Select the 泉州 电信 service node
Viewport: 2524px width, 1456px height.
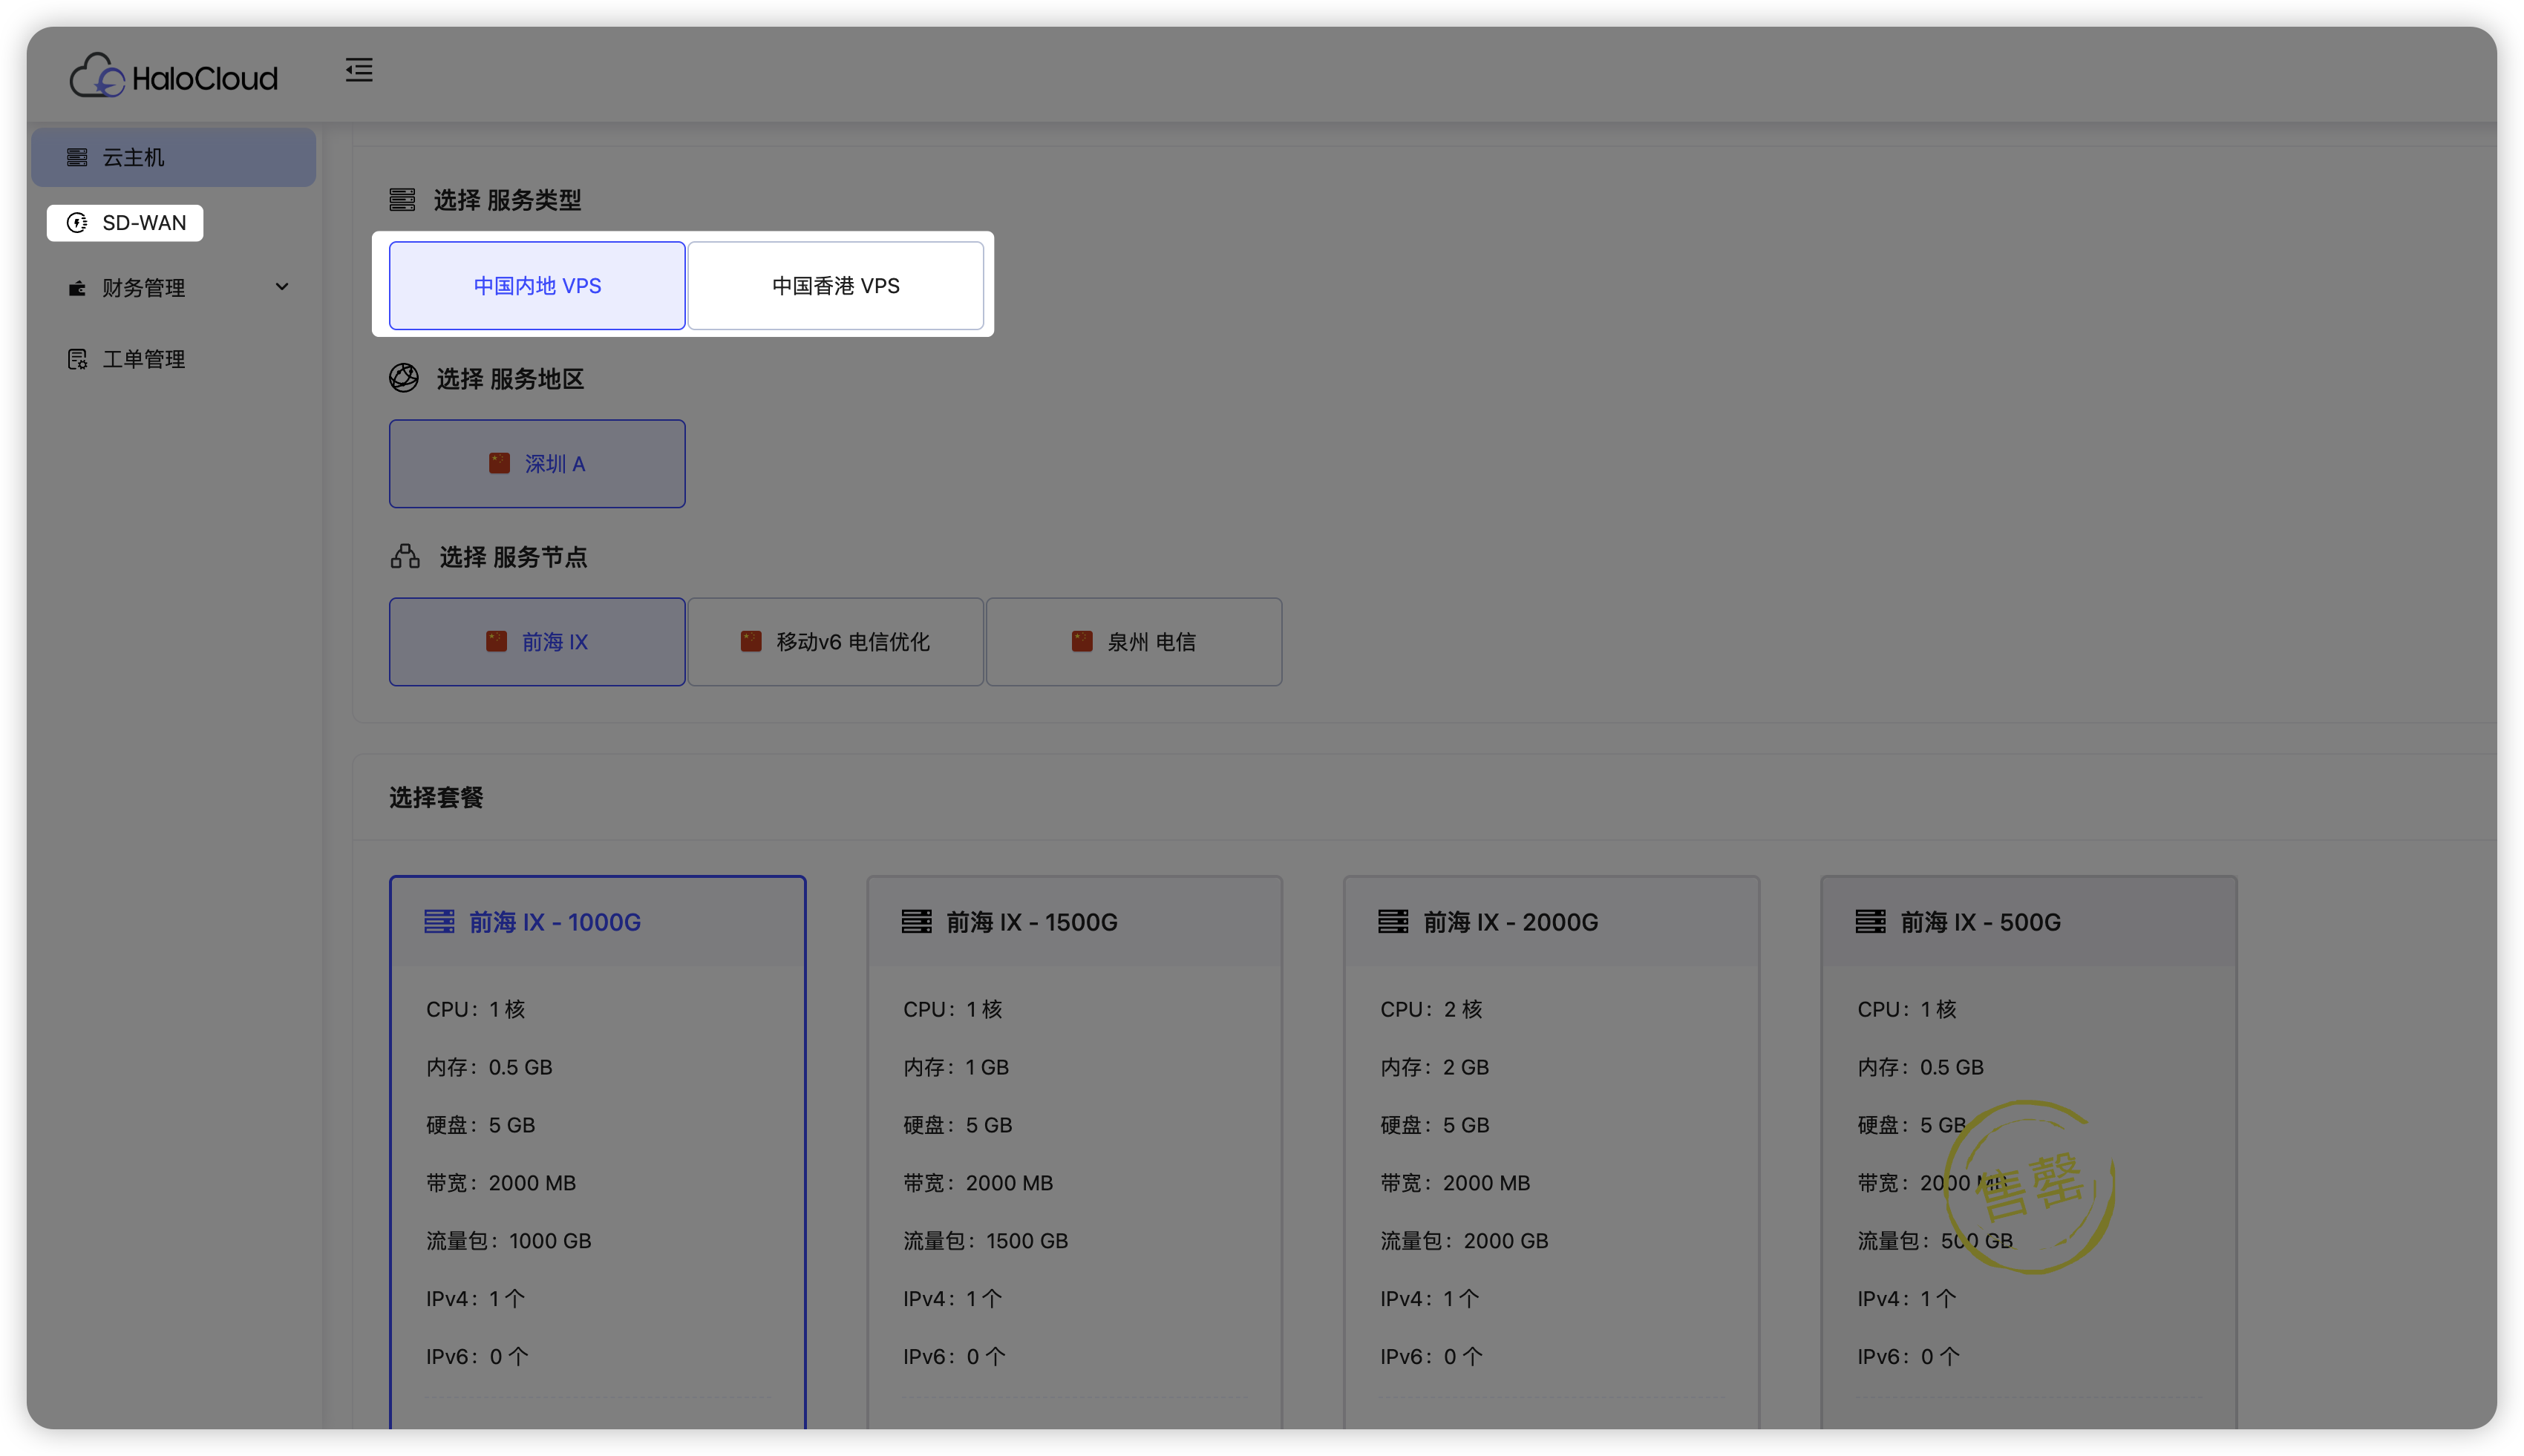coord(1133,641)
